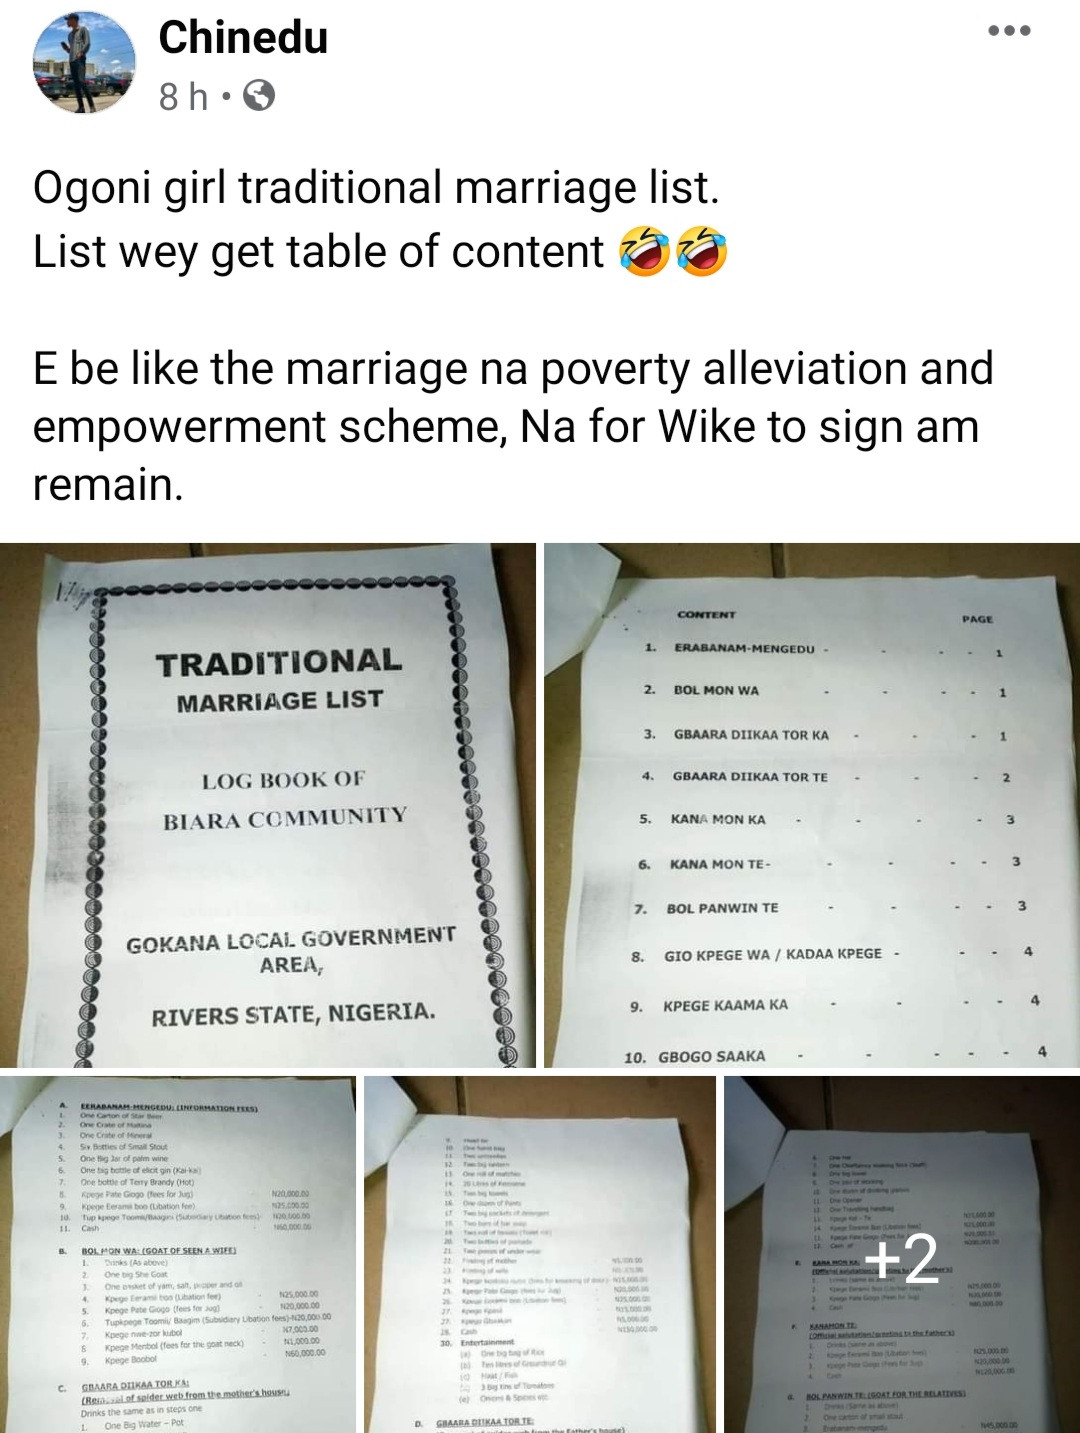The image size is (1080, 1433).
Task: Click the first laughing emoji in post
Action: point(644,252)
